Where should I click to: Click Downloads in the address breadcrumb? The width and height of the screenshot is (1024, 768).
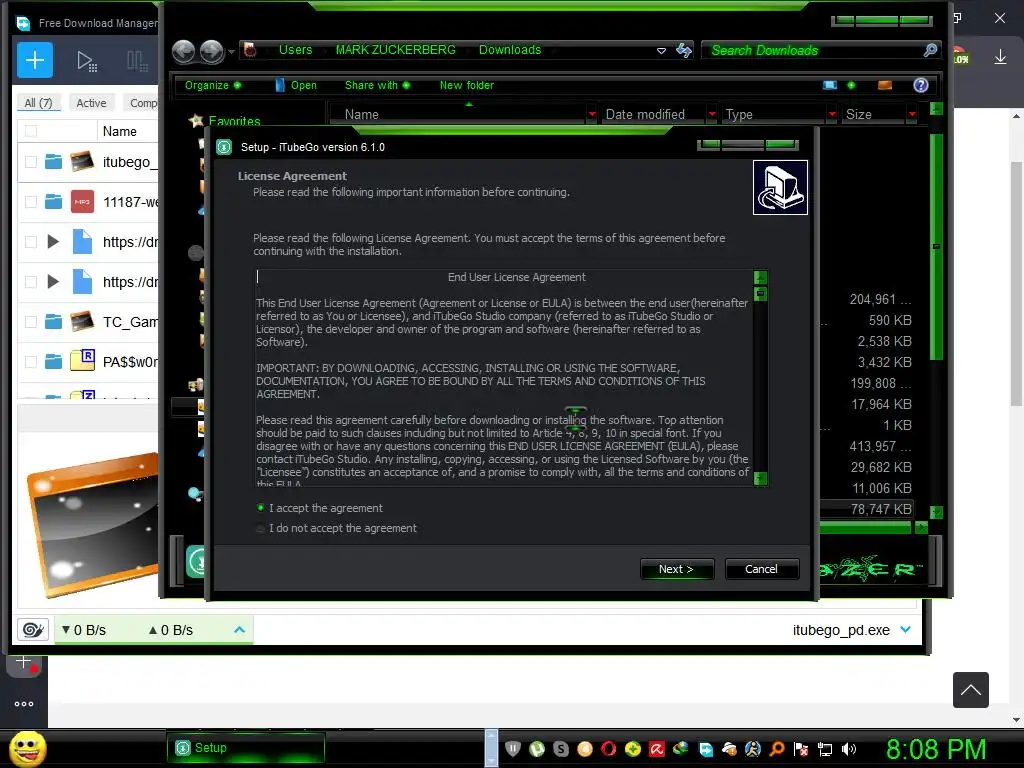click(x=510, y=50)
